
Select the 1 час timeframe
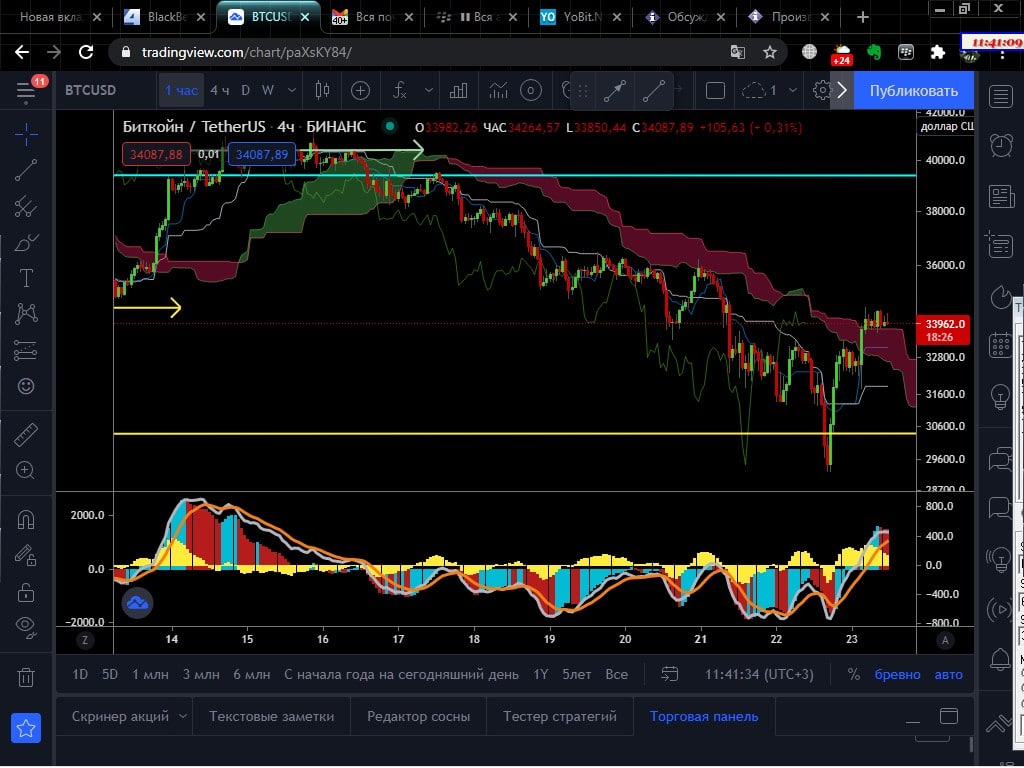point(182,90)
